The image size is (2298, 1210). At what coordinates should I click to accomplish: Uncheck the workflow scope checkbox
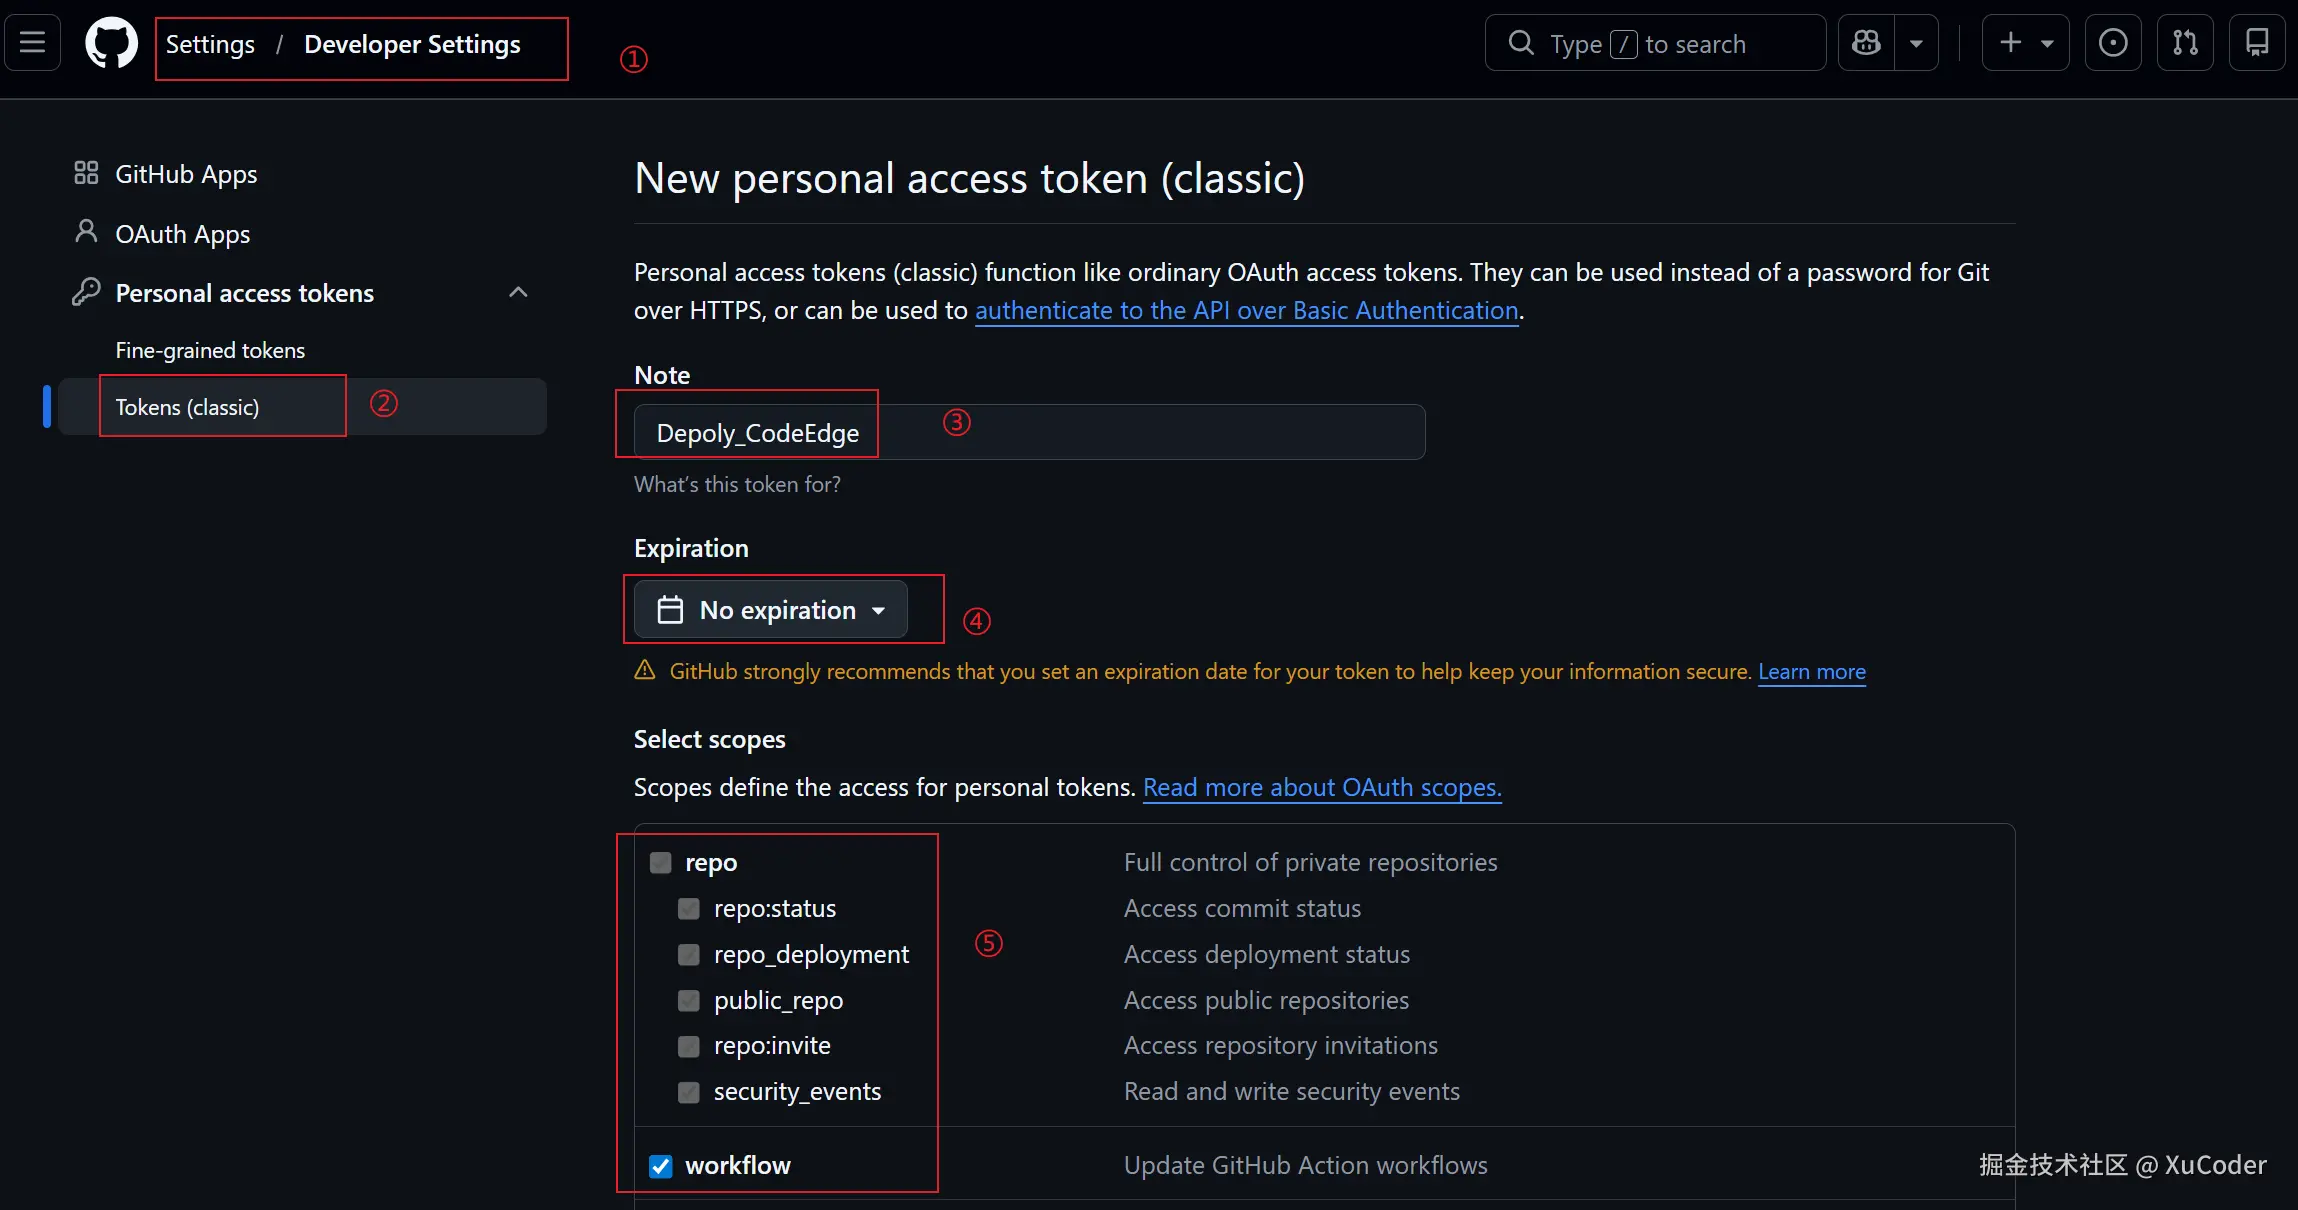tap(661, 1166)
